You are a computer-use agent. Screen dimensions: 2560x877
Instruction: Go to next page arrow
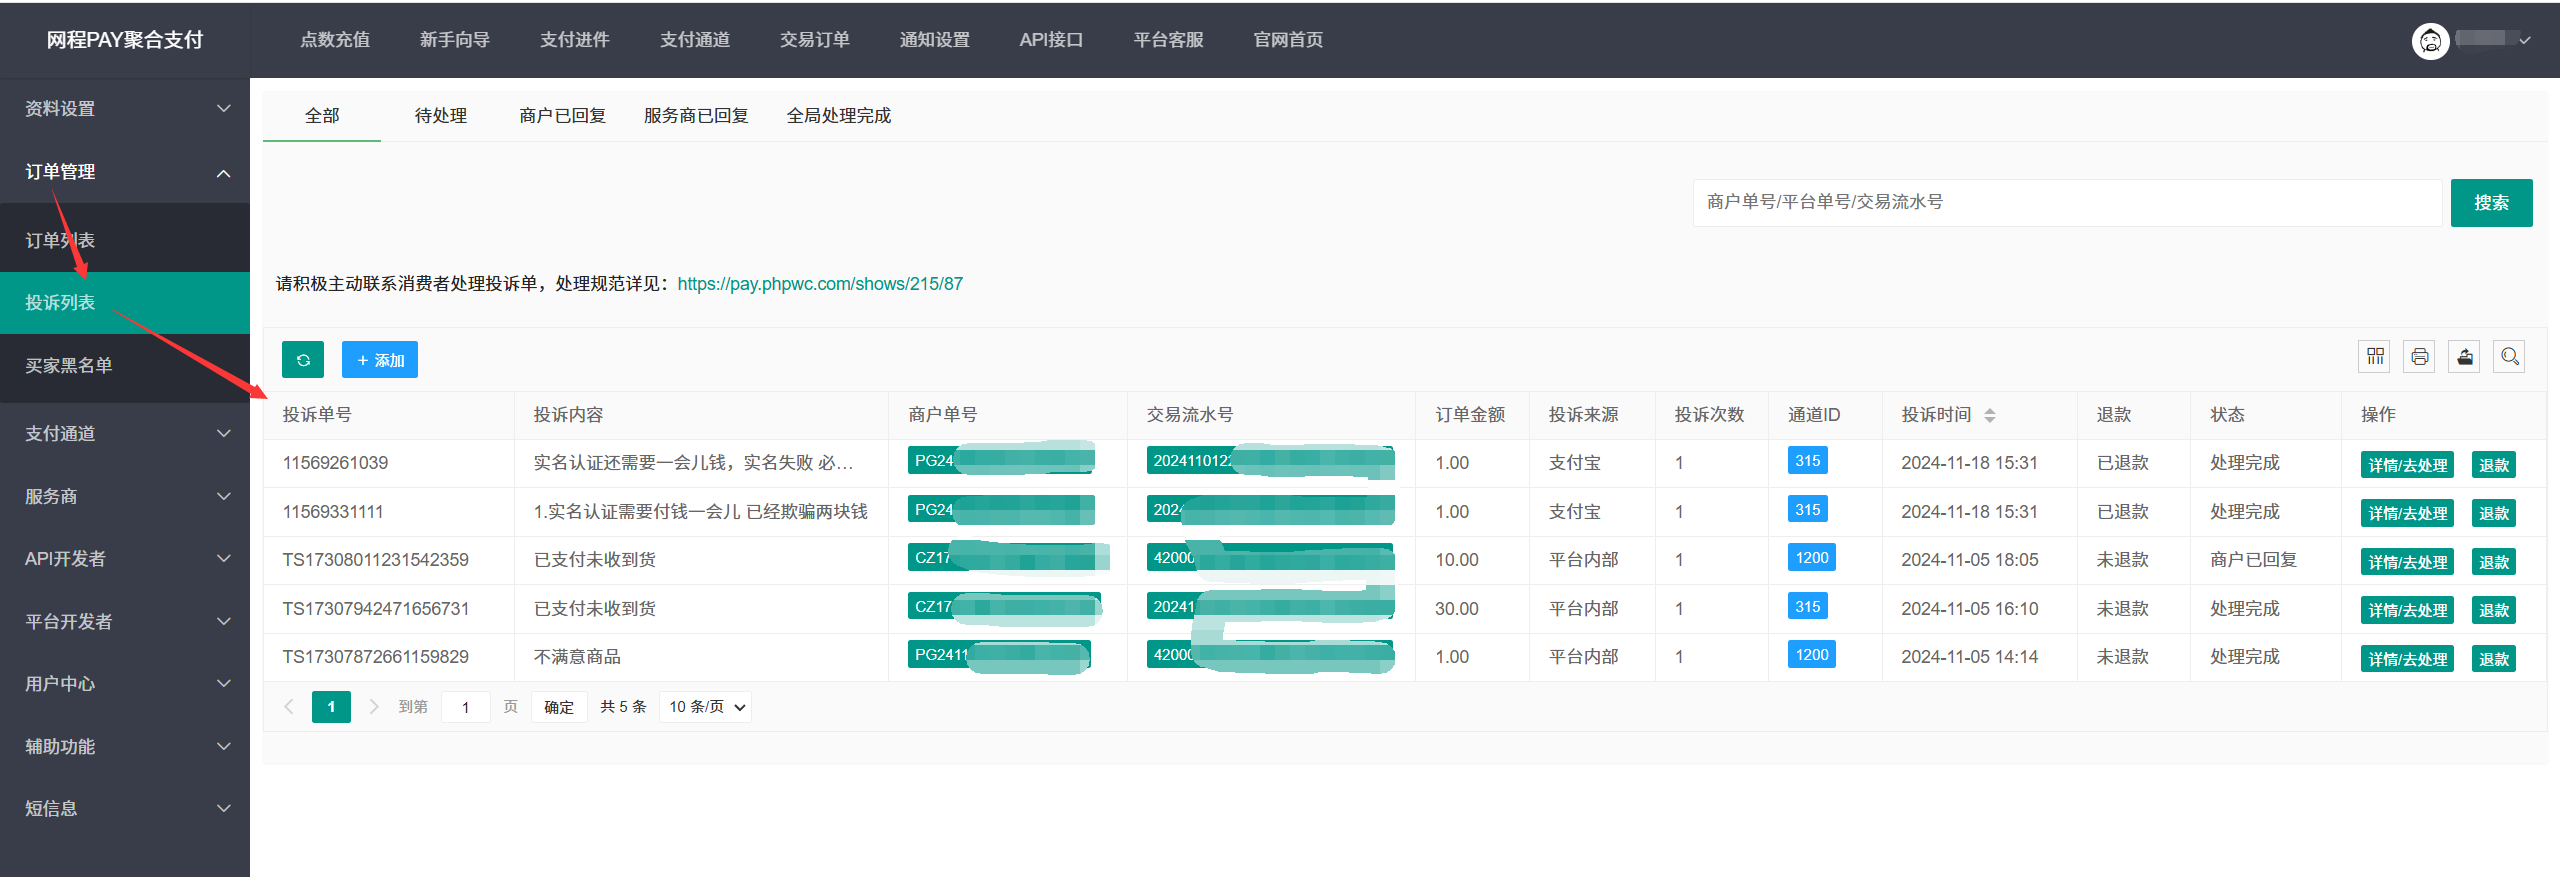point(374,707)
